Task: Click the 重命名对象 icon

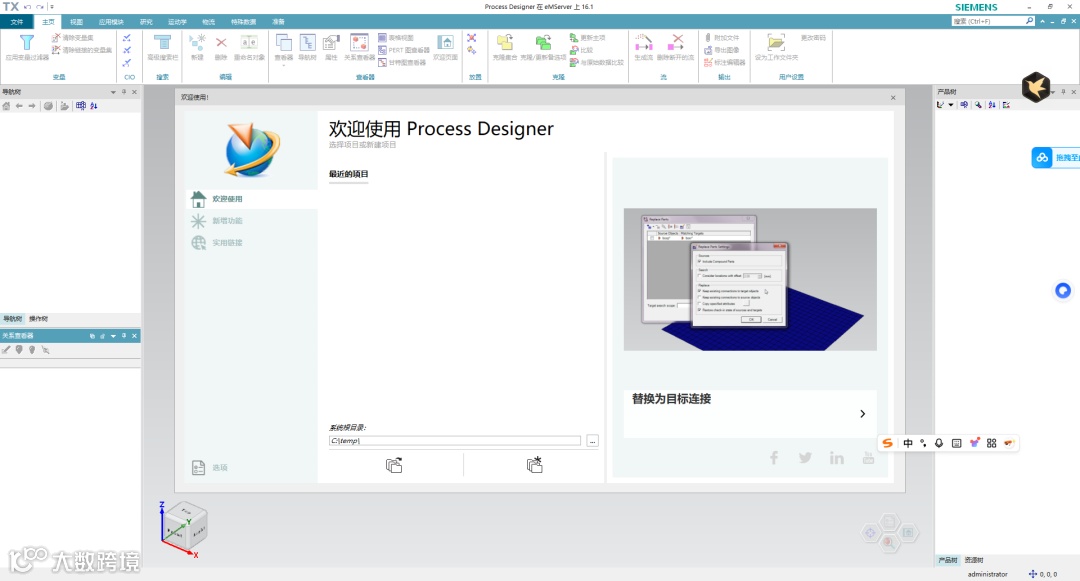Action: pyautogui.click(x=249, y=43)
